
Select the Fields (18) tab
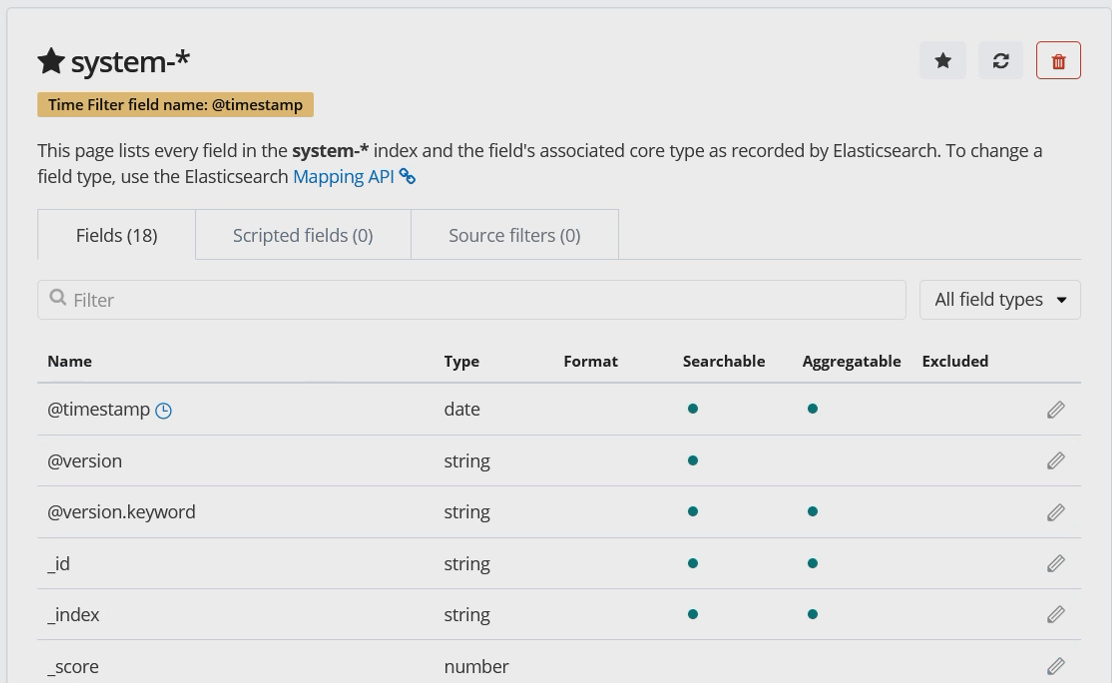click(117, 236)
